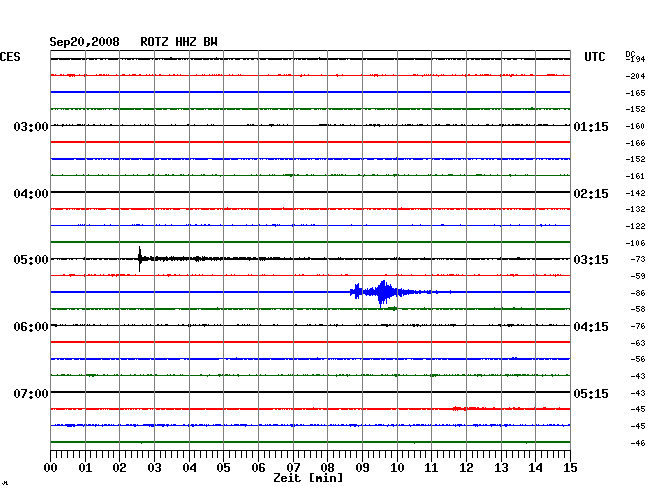650x494 pixels.
Task: Click minute tick label 05
Action: point(223,468)
